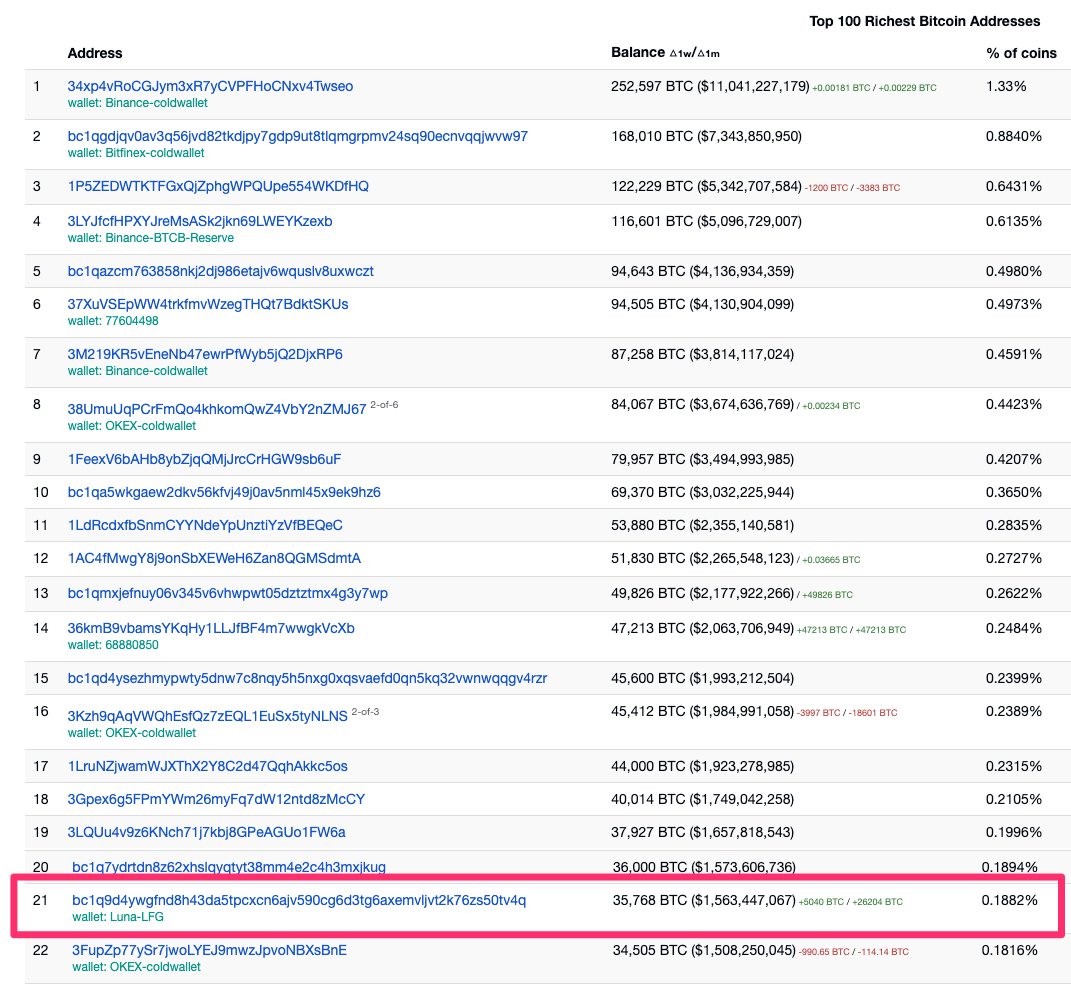Select the 1.33% of coins value

[1006, 87]
